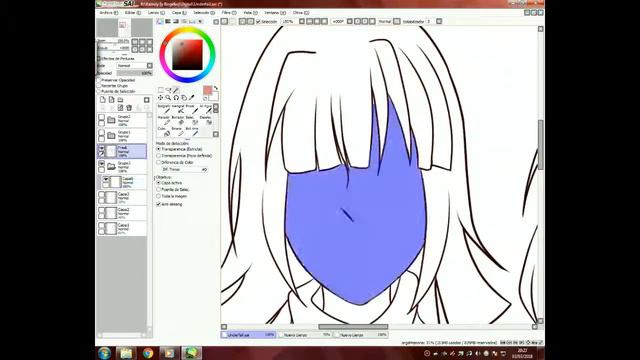Click the foreground color swatch
The width and height of the screenshot is (640, 360).
tap(208, 90)
